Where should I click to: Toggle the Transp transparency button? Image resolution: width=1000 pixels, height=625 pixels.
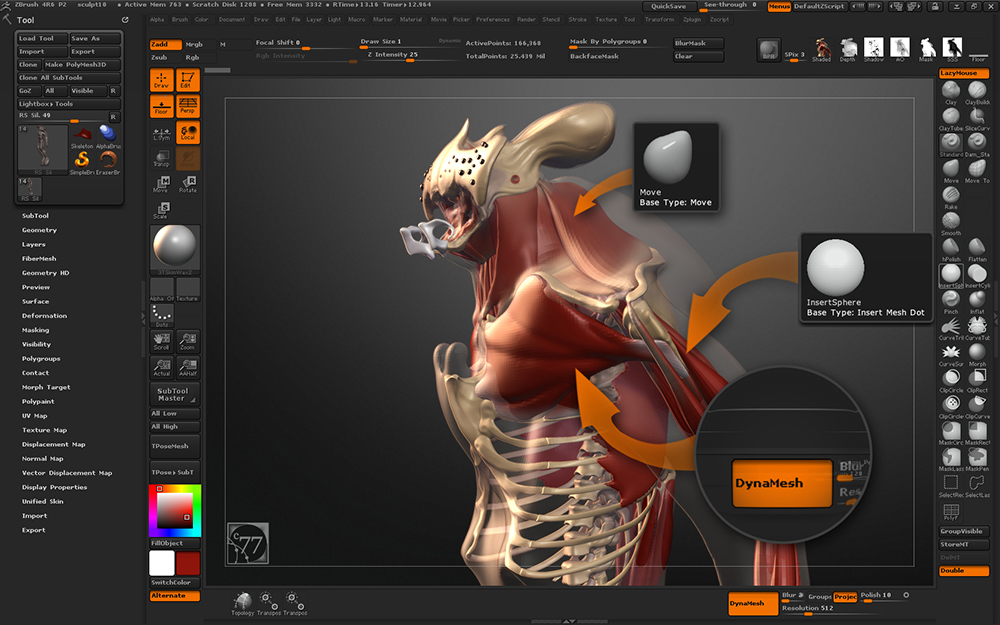click(161, 159)
